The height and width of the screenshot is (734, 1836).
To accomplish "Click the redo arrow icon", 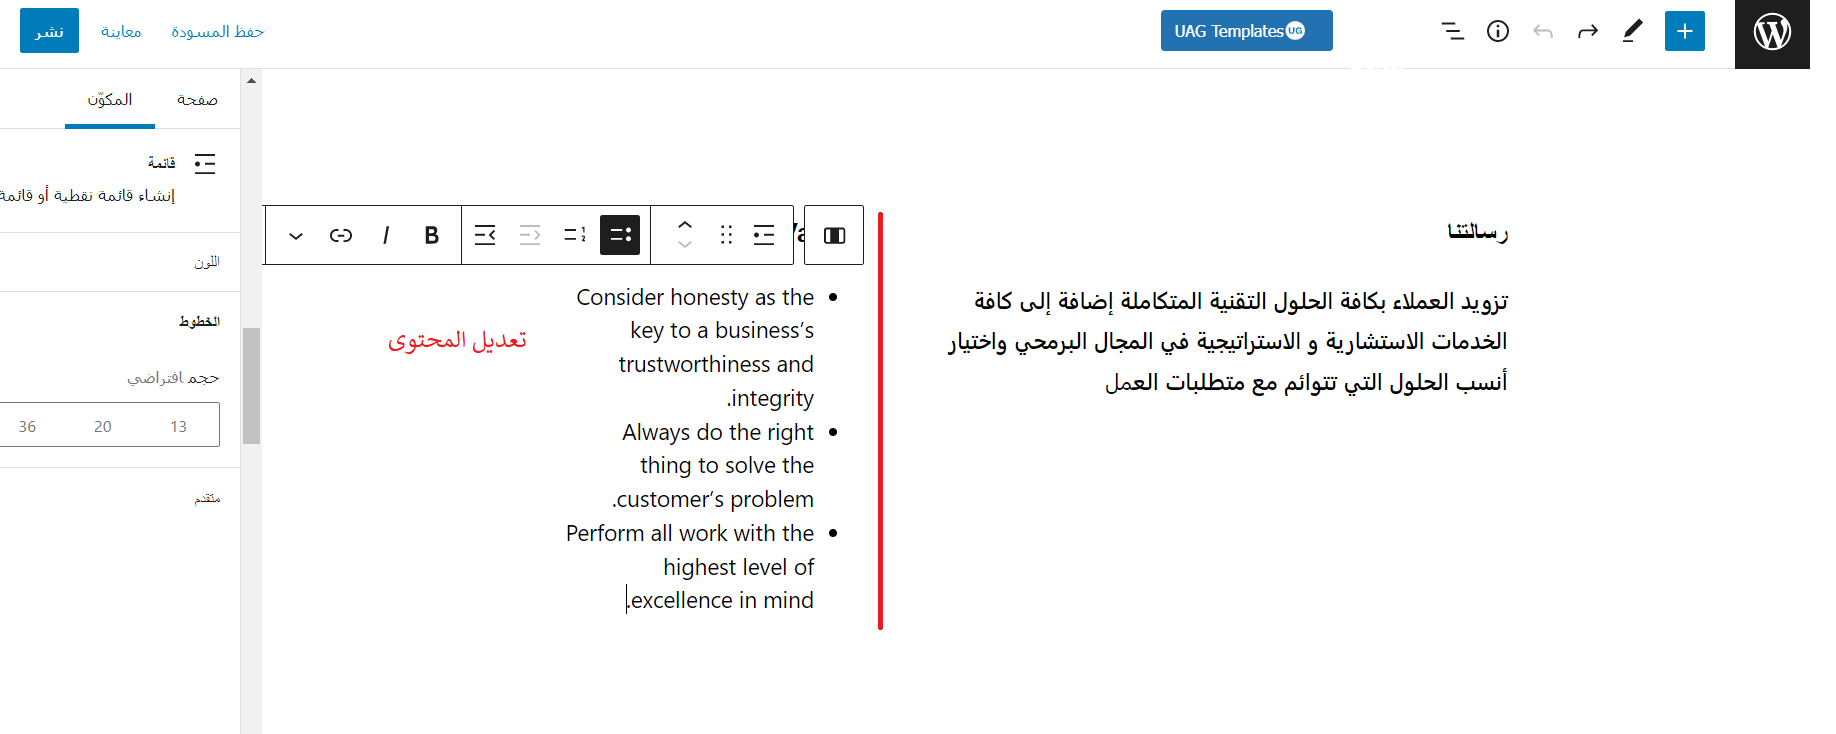I will pyautogui.click(x=1587, y=31).
